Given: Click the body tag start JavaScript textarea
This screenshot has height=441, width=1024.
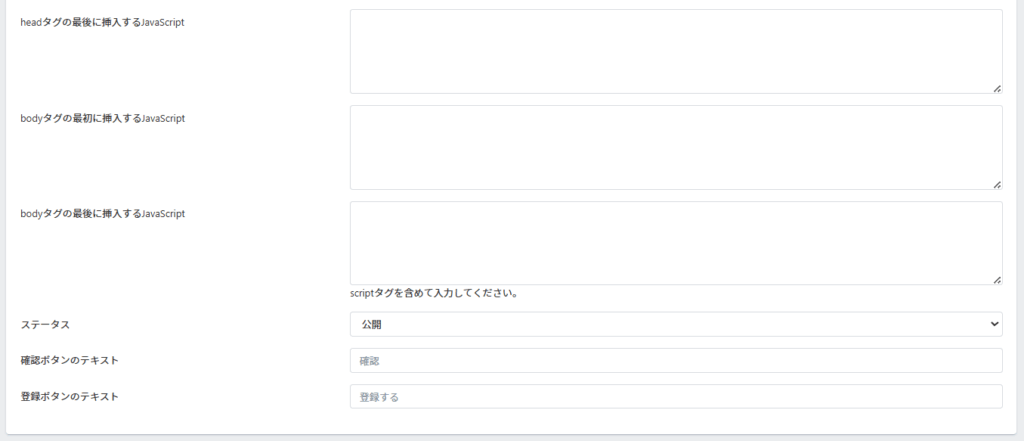Looking at the screenshot, I should [675, 147].
